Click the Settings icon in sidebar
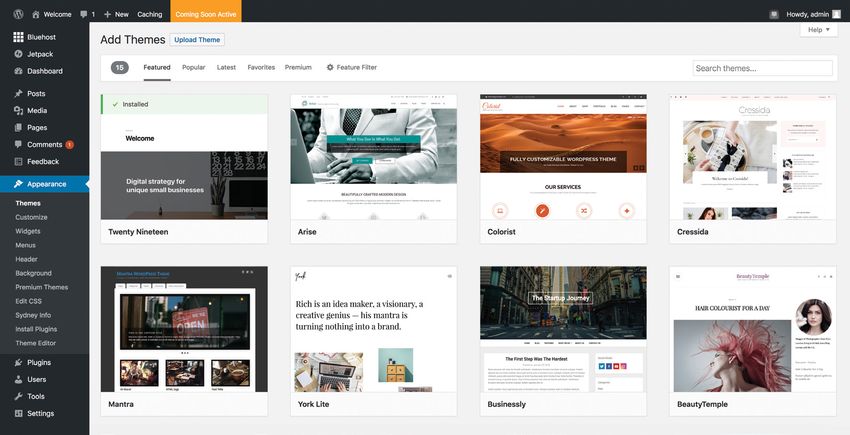The height and width of the screenshot is (435, 850). pyautogui.click(x=18, y=413)
